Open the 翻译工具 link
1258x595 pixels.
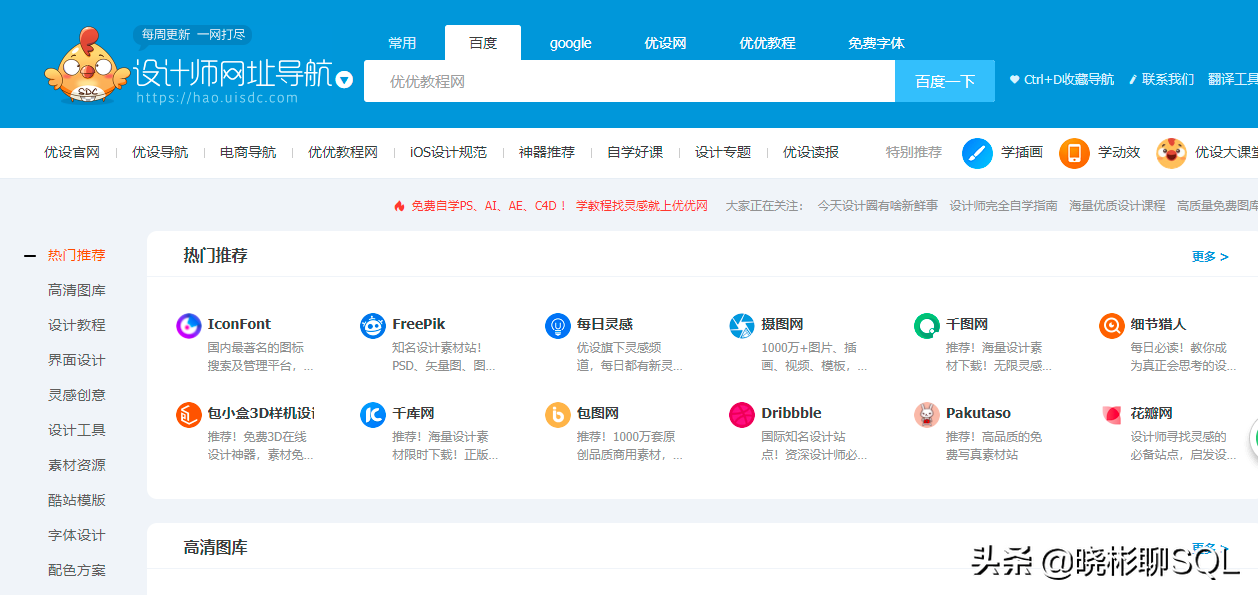tap(1233, 80)
